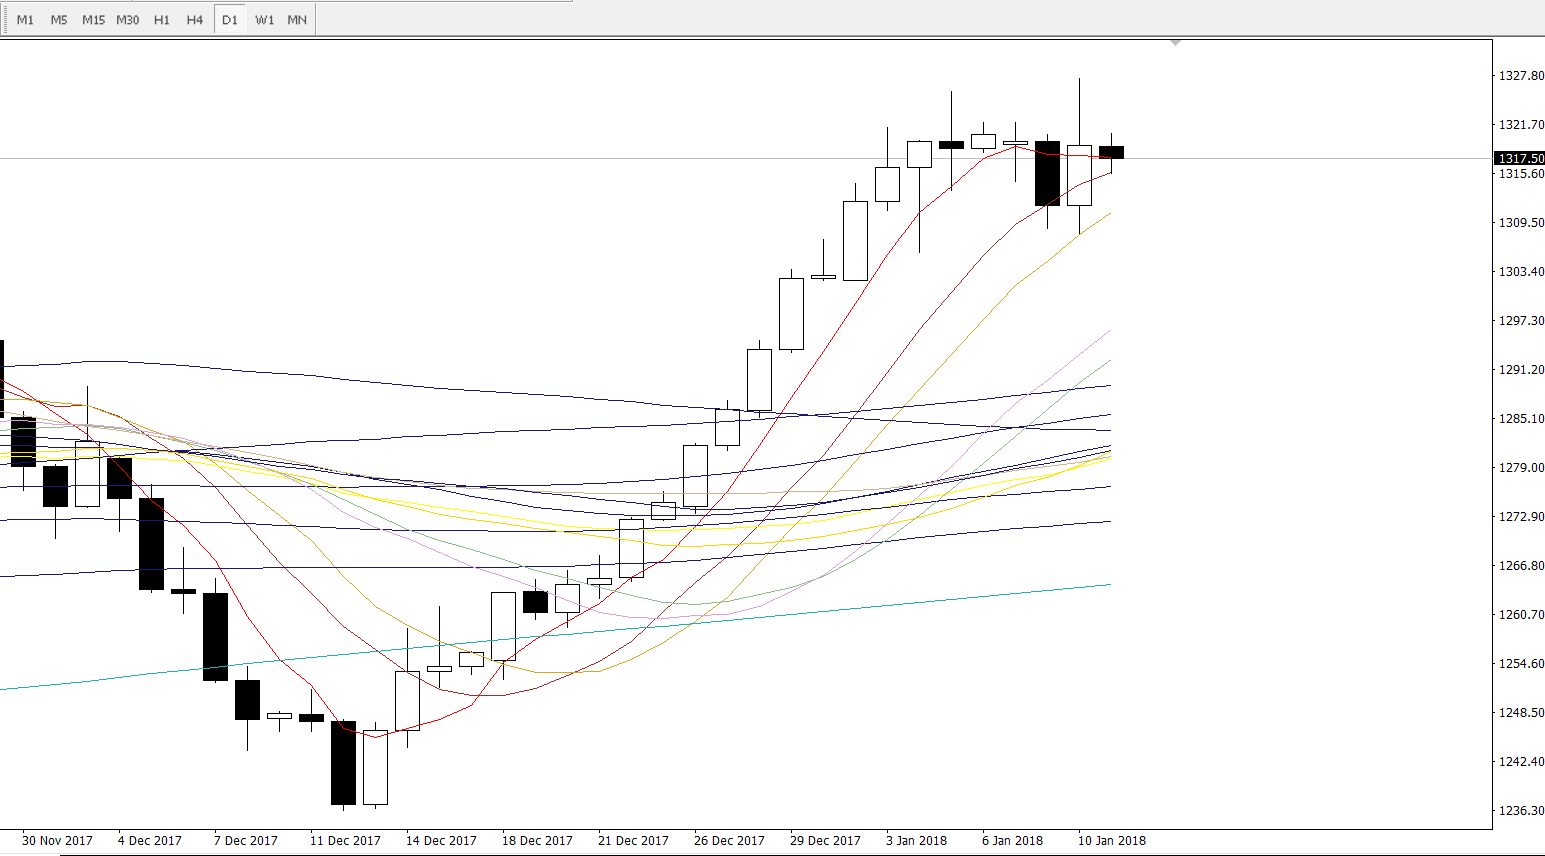Select the MN monthly timeframe

[297, 20]
